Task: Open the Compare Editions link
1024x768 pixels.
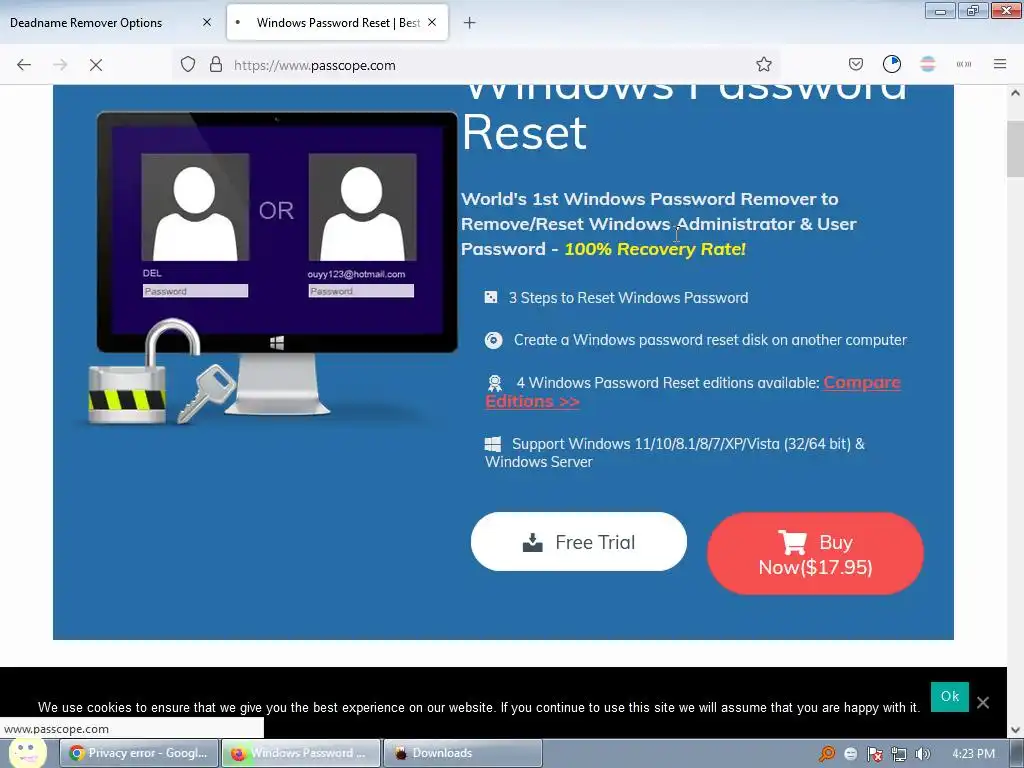Action: 693,392
